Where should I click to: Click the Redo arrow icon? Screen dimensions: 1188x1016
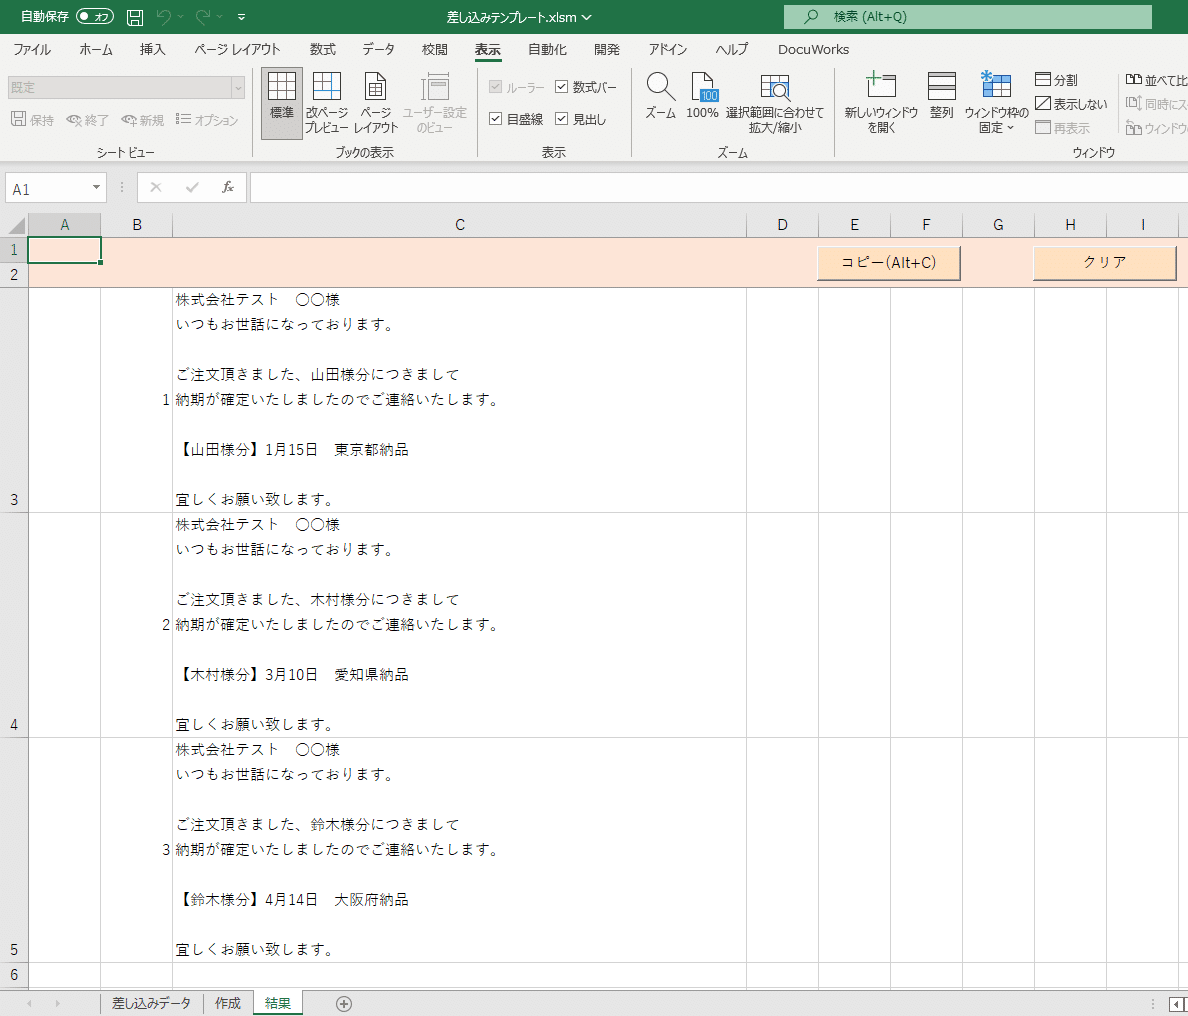point(202,17)
